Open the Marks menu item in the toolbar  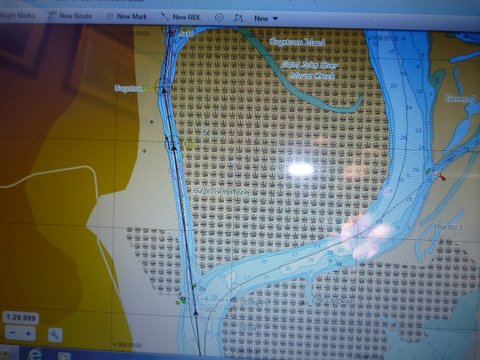(17, 15)
